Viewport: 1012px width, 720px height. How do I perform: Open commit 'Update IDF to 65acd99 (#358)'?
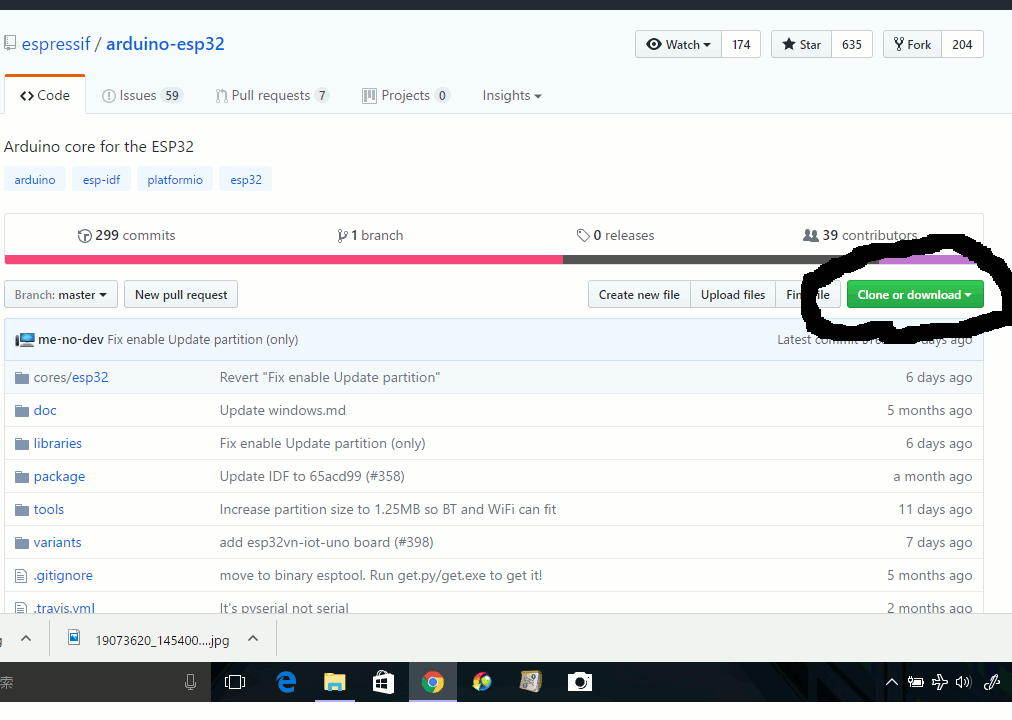(x=312, y=476)
